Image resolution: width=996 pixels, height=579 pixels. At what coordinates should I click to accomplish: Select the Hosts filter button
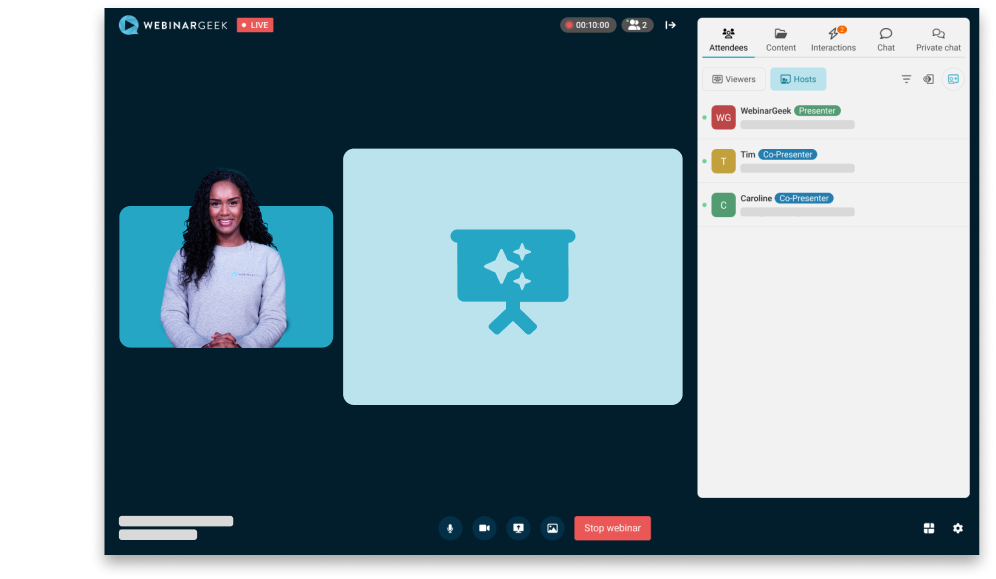coord(798,79)
